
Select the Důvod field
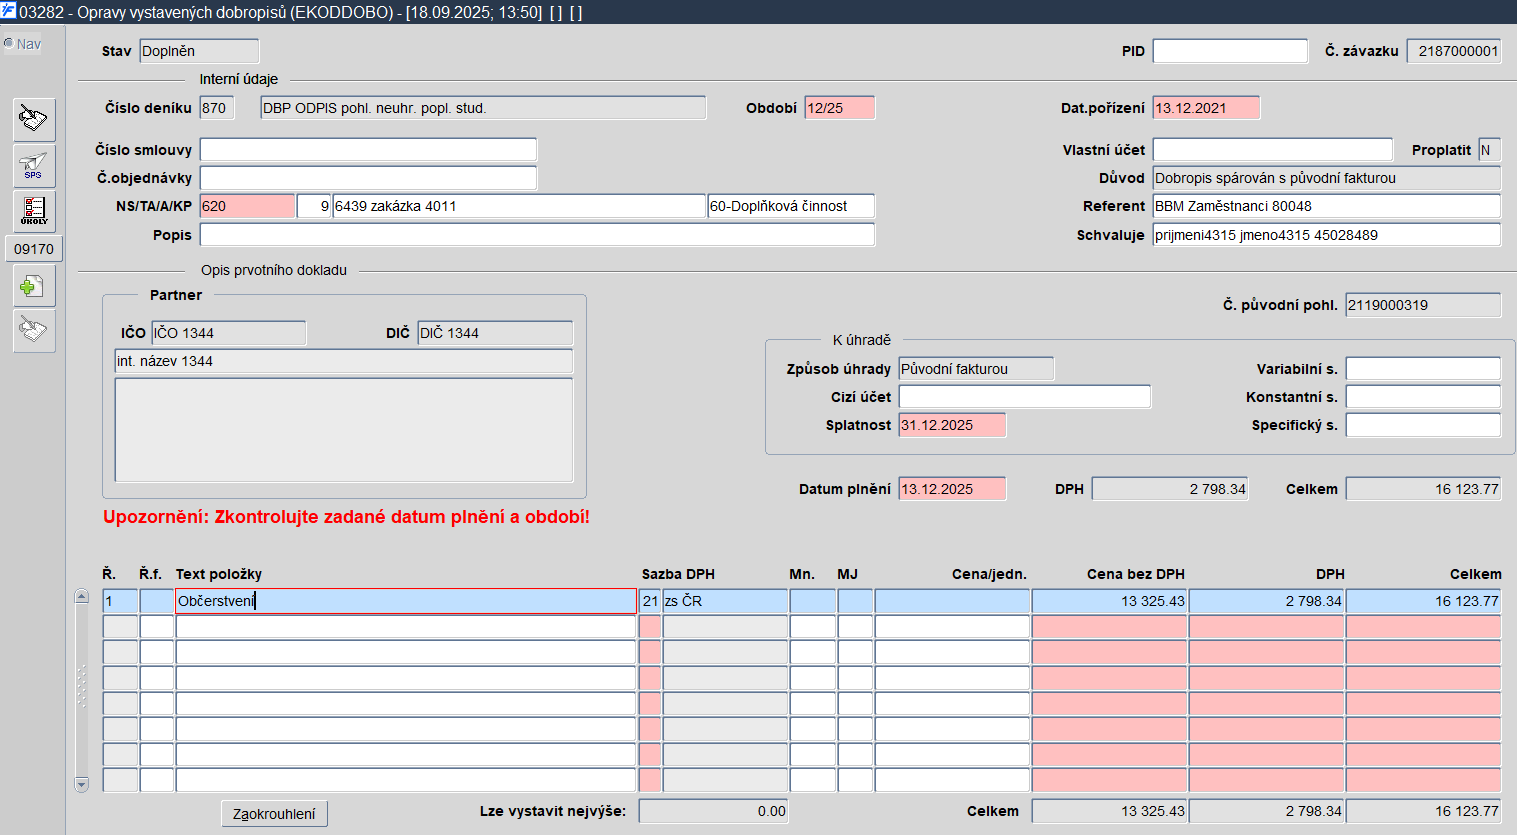coord(1325,178)
